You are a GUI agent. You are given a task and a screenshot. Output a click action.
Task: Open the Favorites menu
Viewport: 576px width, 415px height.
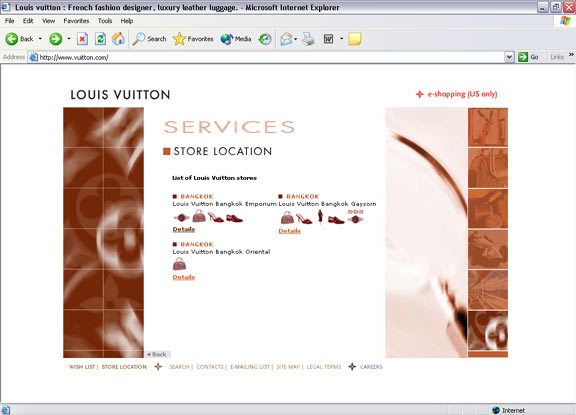click(76, 21)
